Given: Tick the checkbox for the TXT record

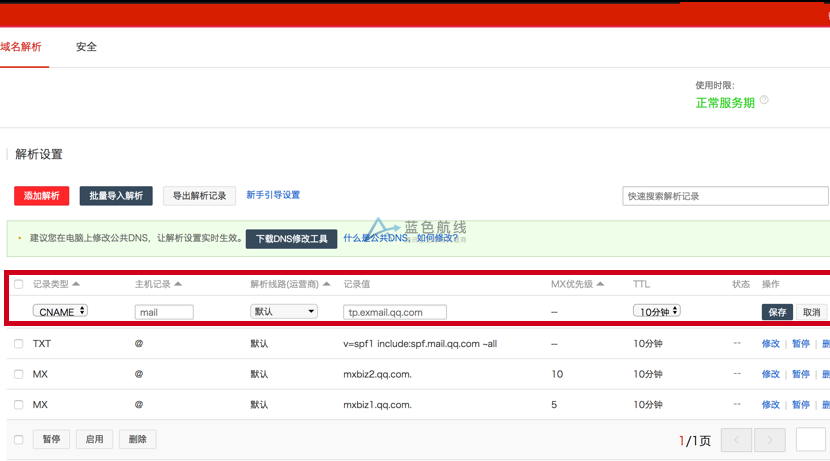Looking at the screenshot, I should point(19,344).
